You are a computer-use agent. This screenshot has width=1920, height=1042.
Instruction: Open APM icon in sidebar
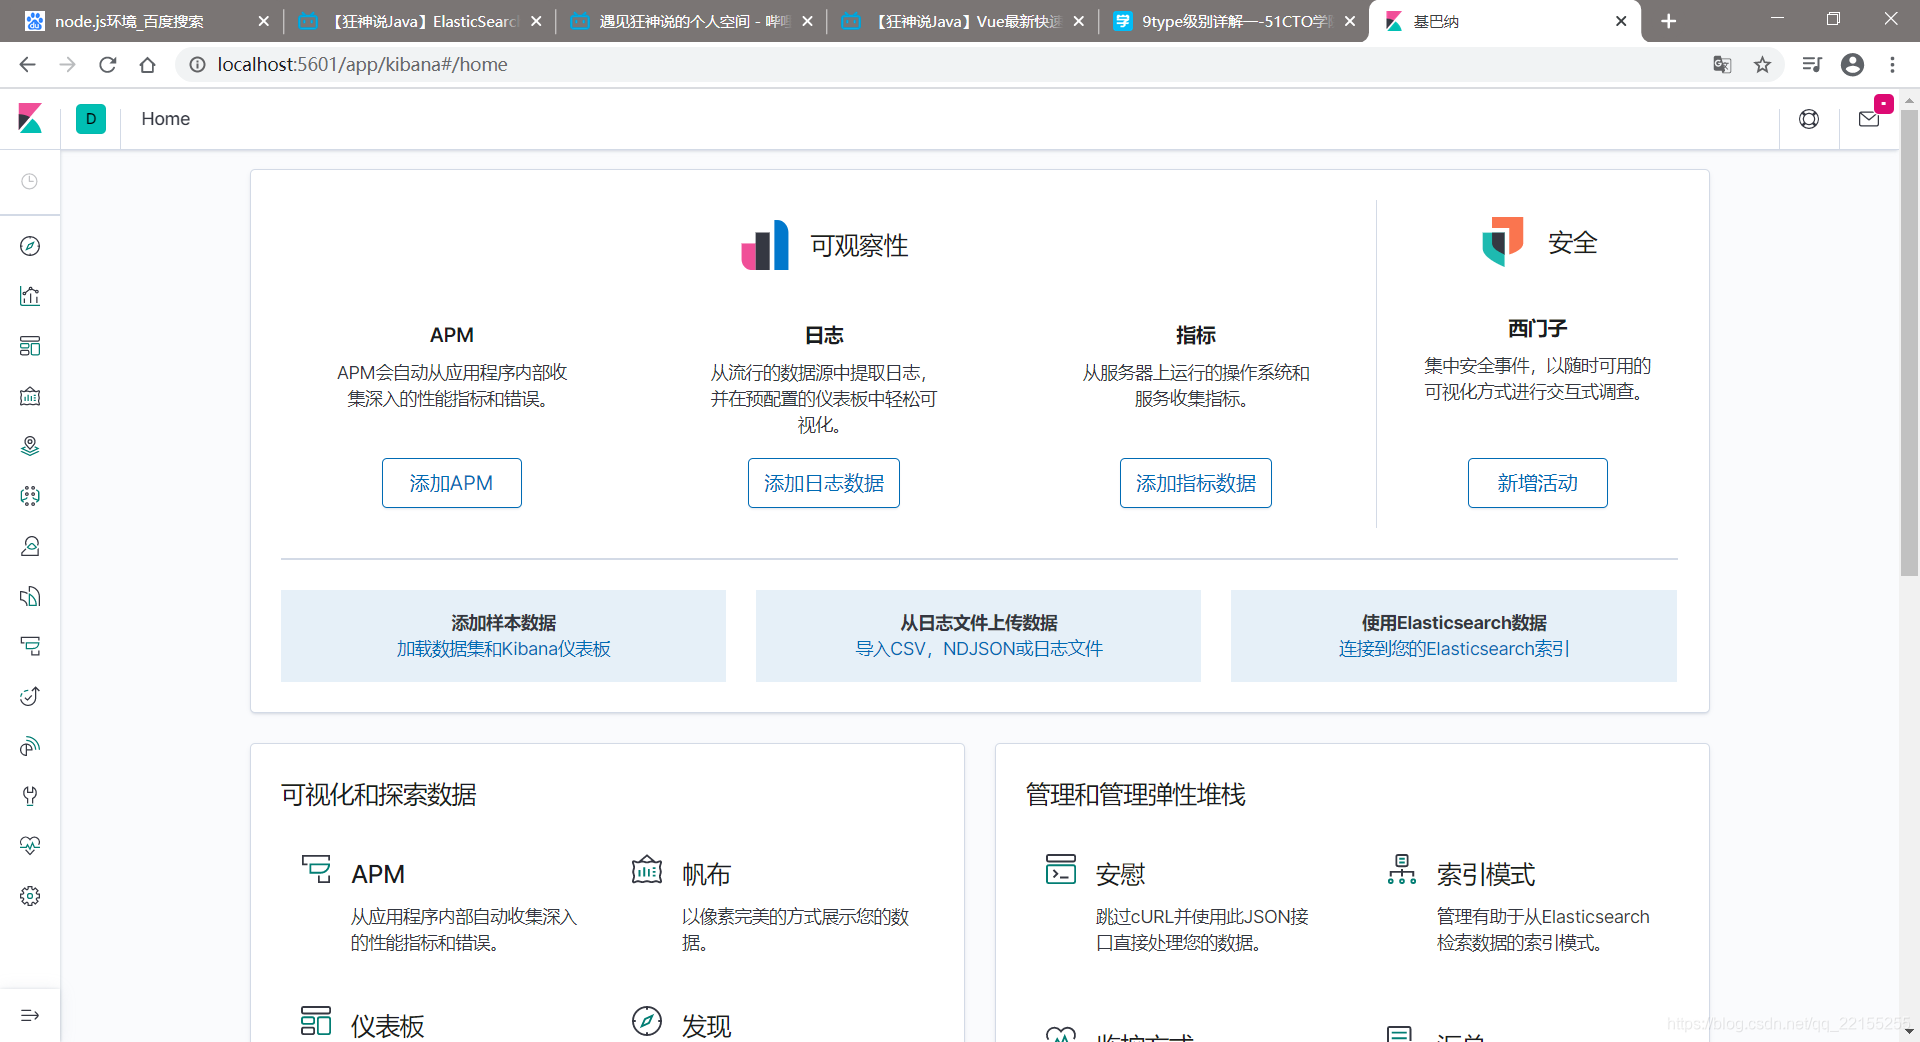pos(30,646)
